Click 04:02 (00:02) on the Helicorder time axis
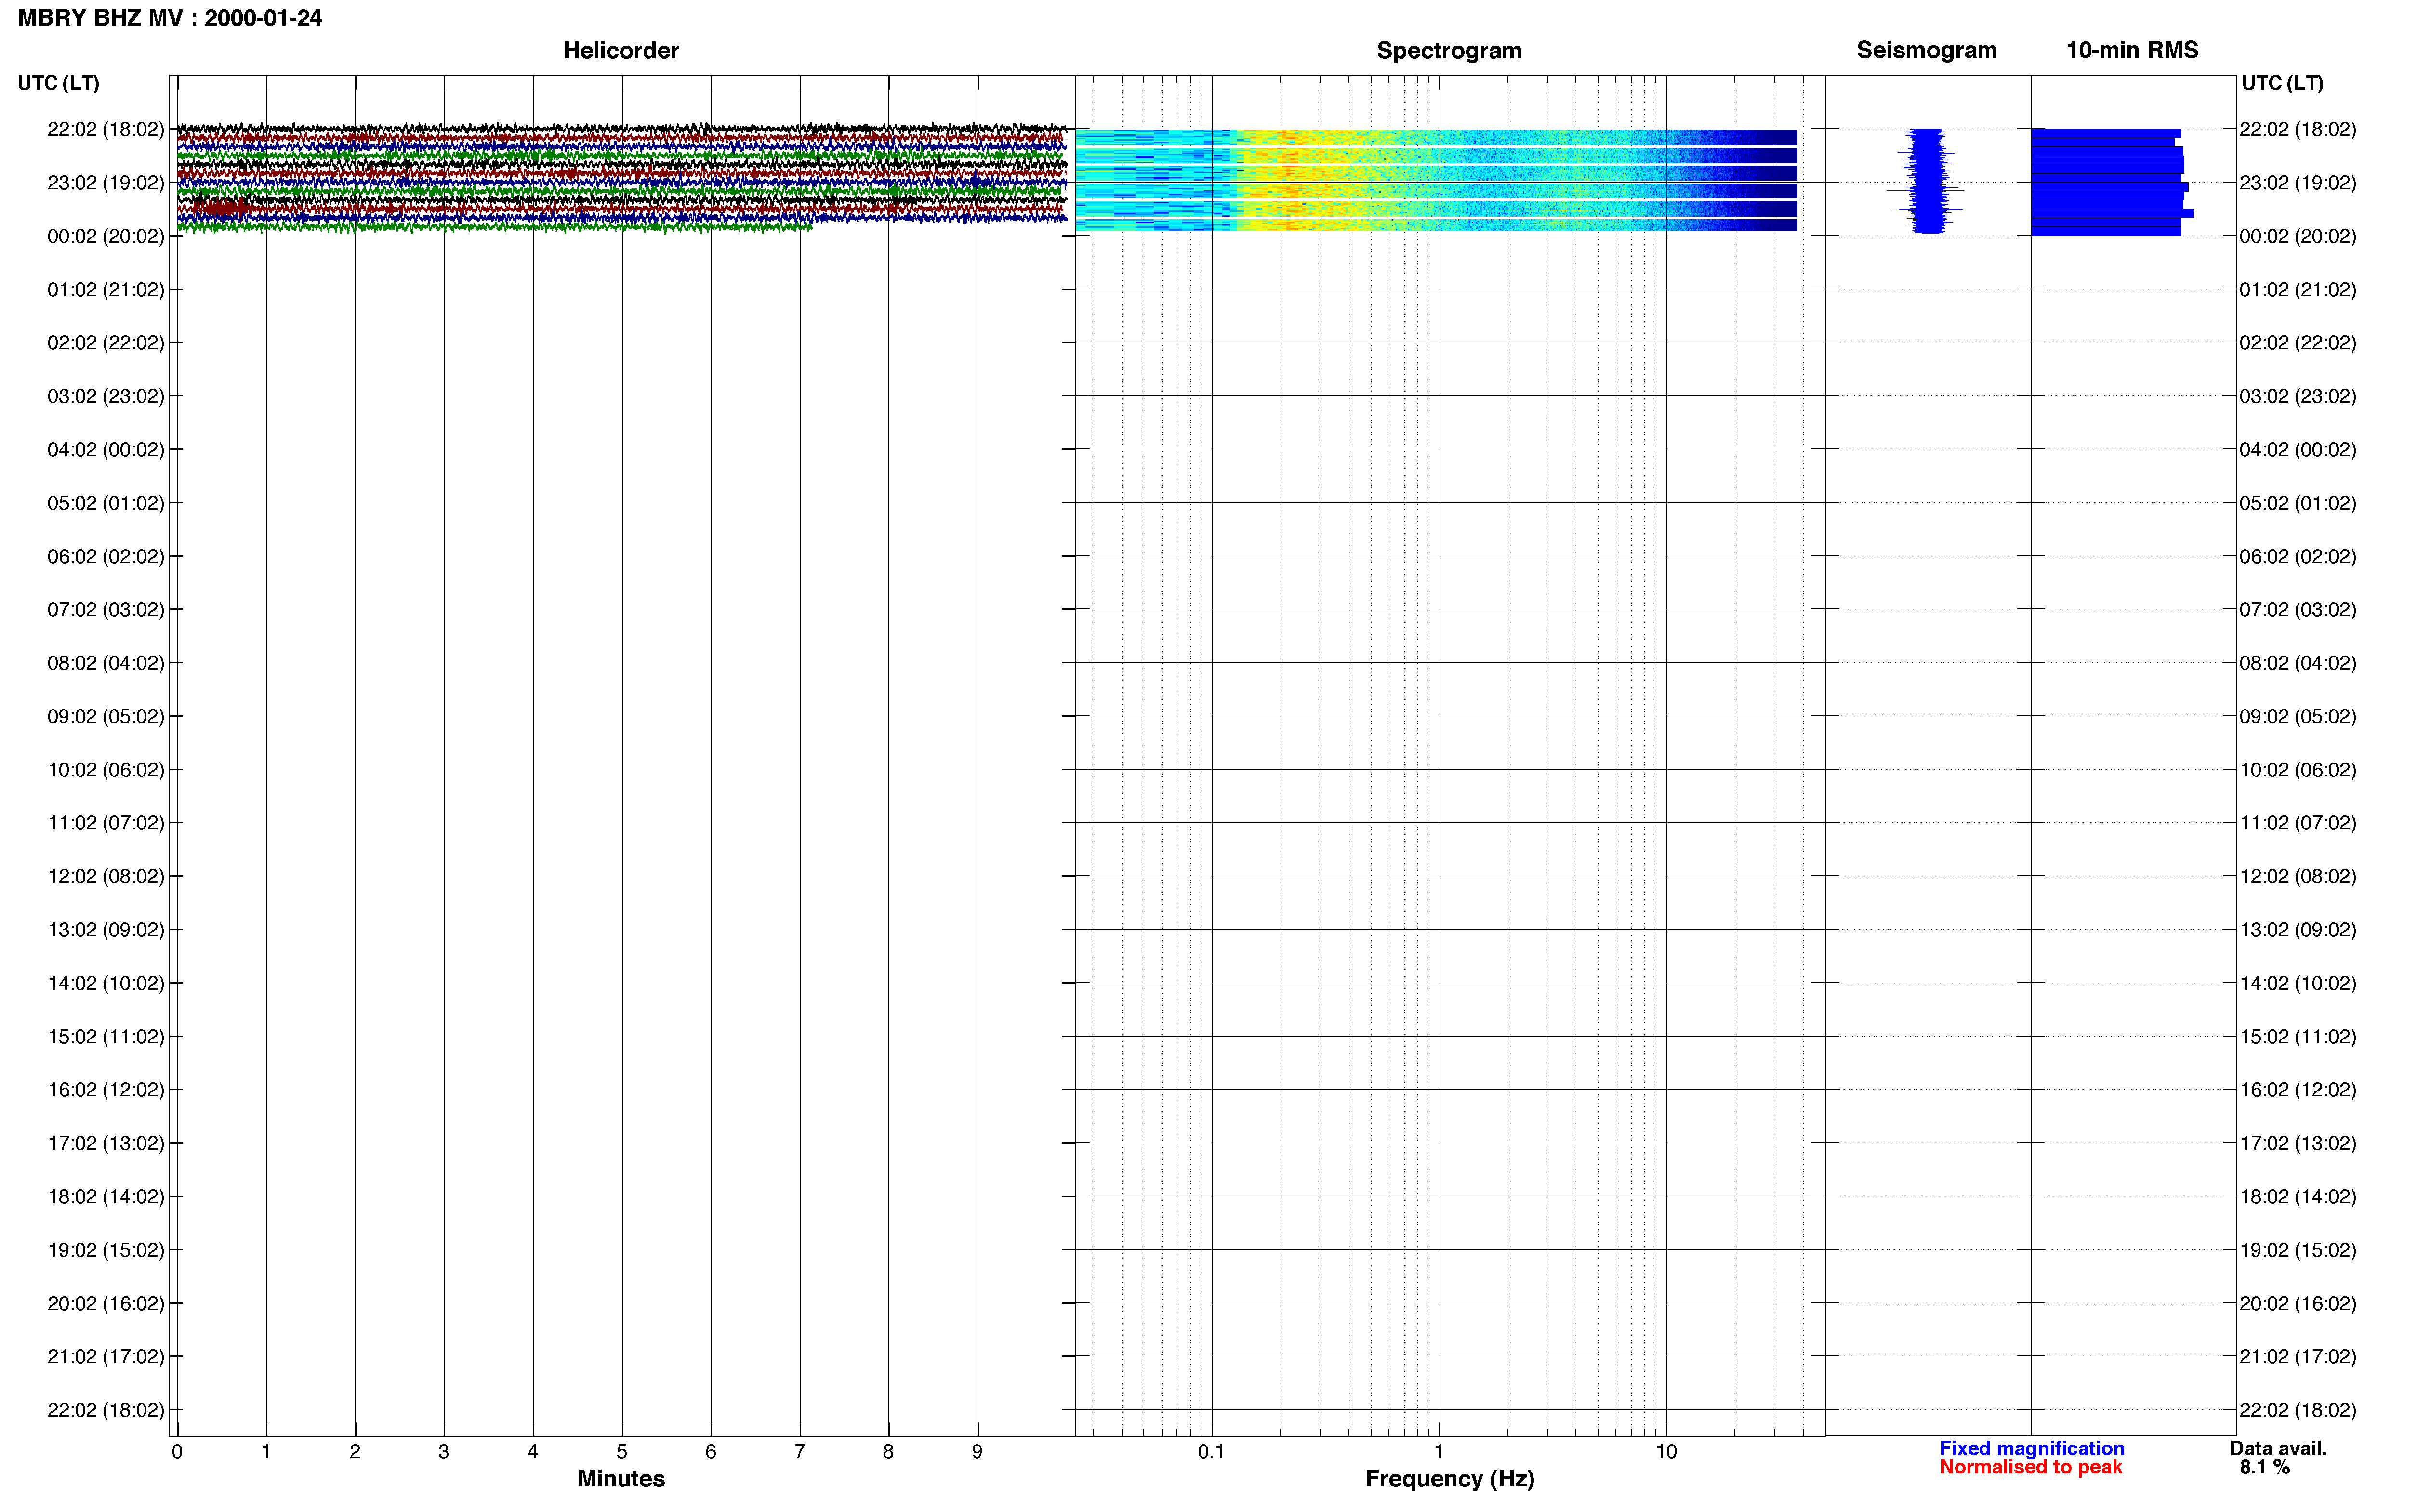 click(x=105, y=450)
